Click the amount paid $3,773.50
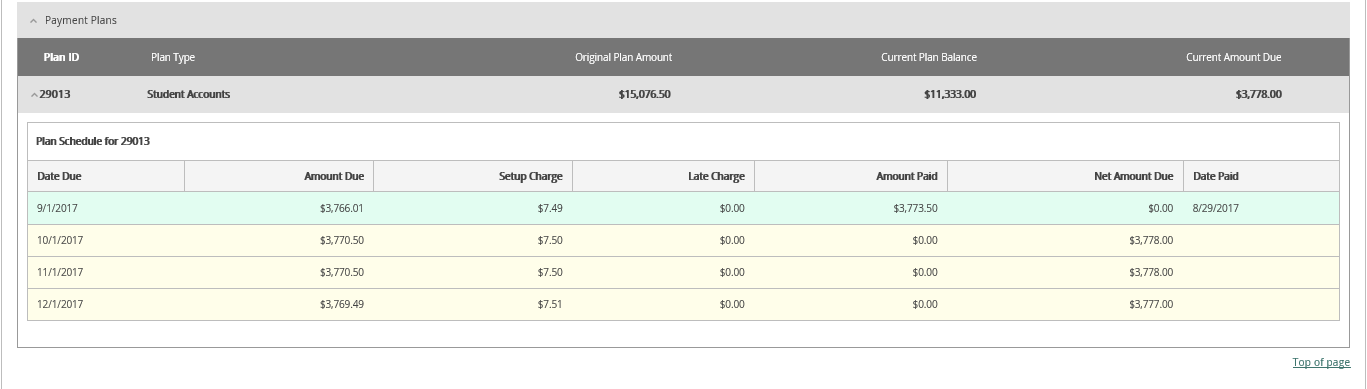 [915, 208]
